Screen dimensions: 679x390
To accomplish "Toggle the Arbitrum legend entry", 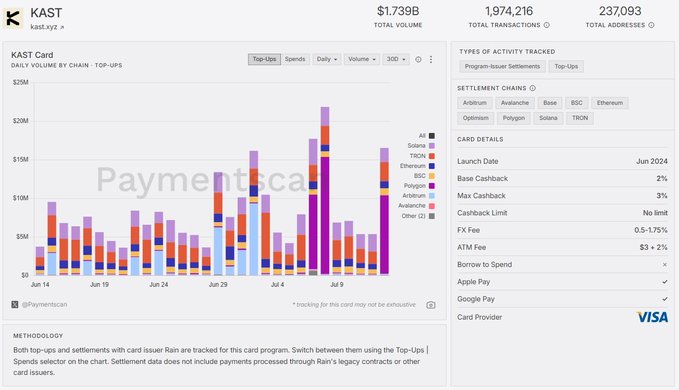I will (x=418, y=196).
